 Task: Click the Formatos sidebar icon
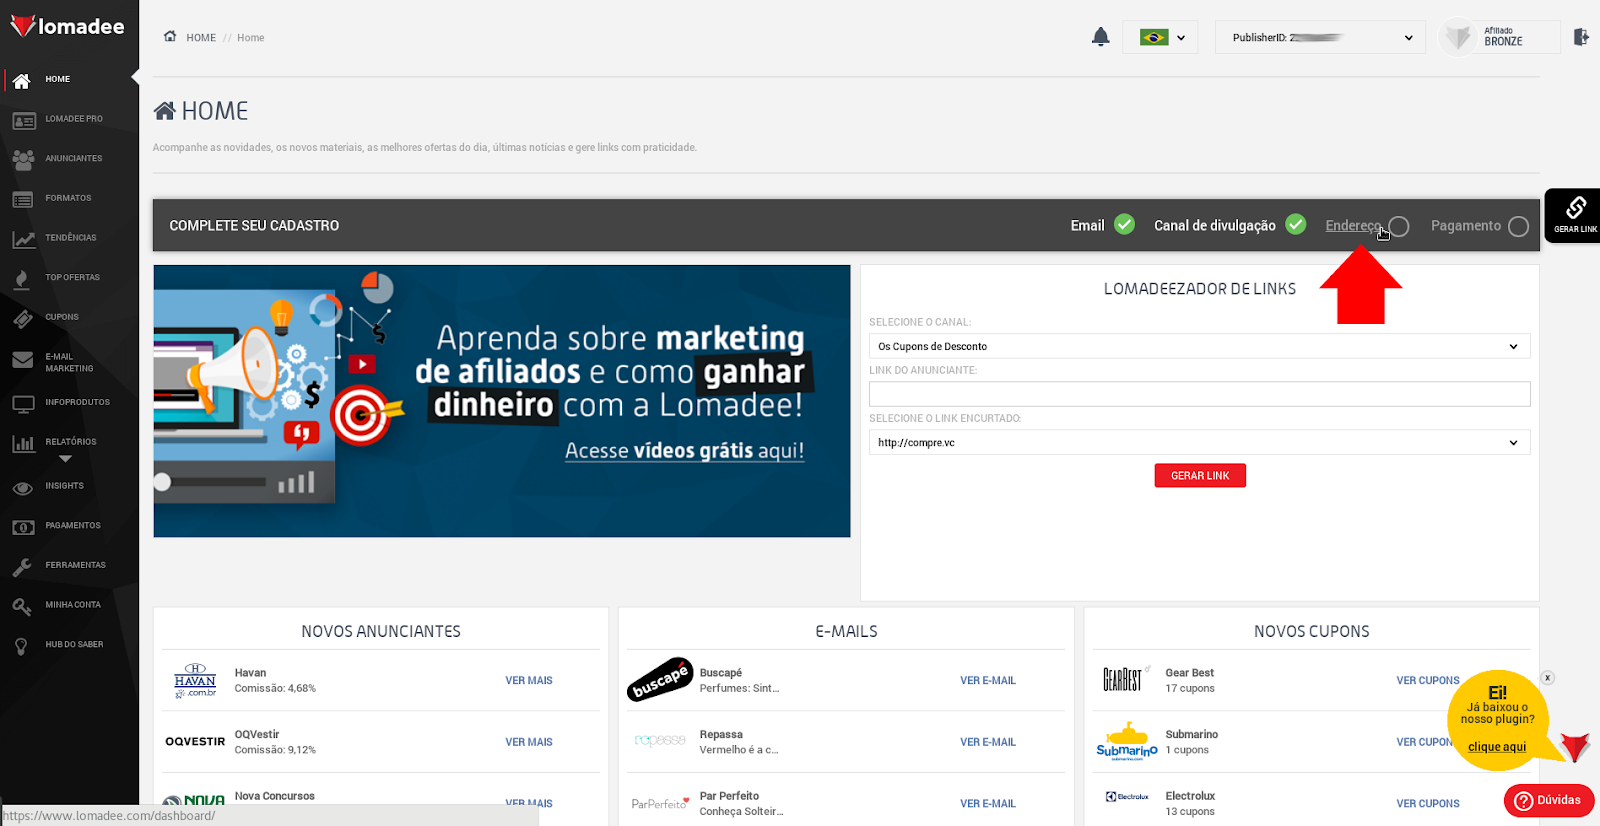23,199
